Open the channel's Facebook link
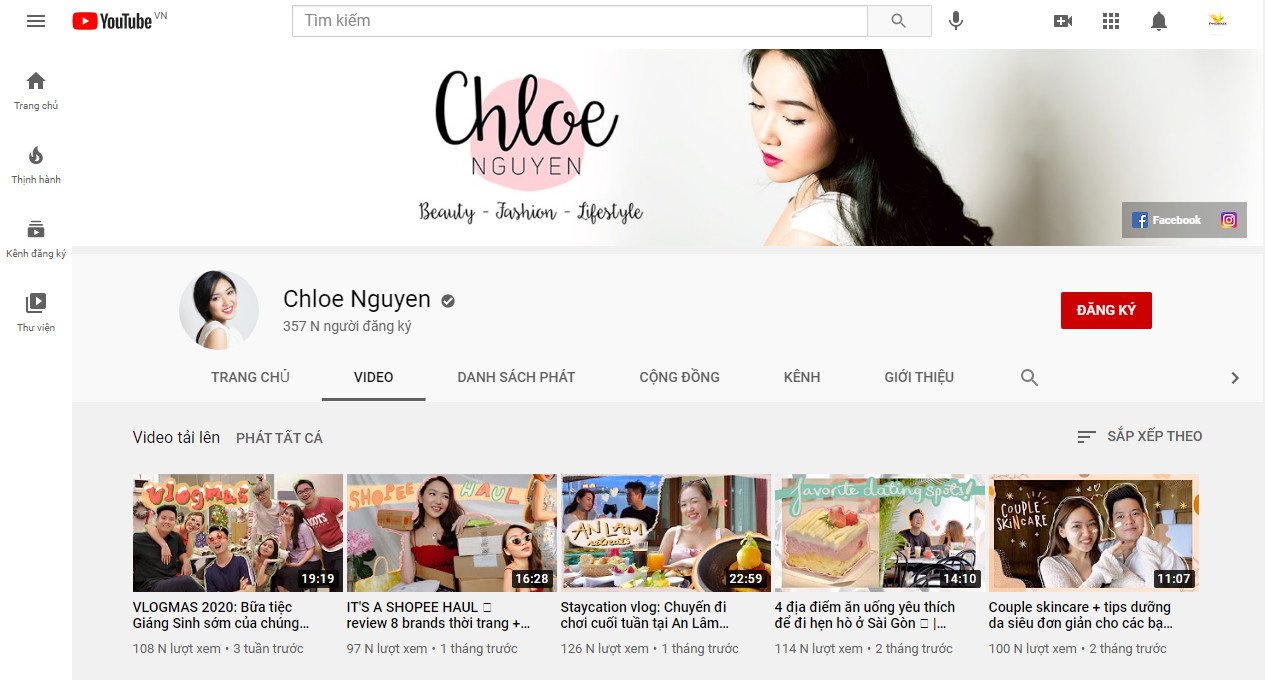 [1167, 220]
